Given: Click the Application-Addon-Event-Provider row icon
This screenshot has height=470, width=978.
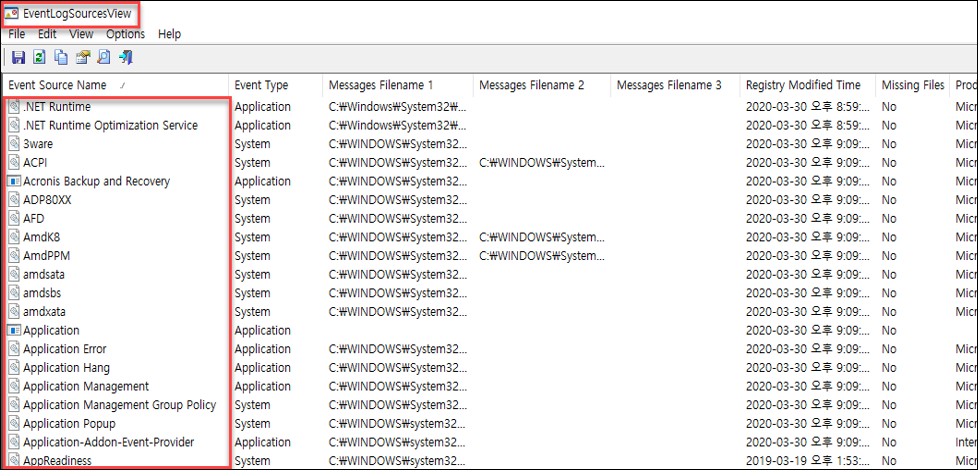Looking at the screenshot, I should click(x=14, y=442).
